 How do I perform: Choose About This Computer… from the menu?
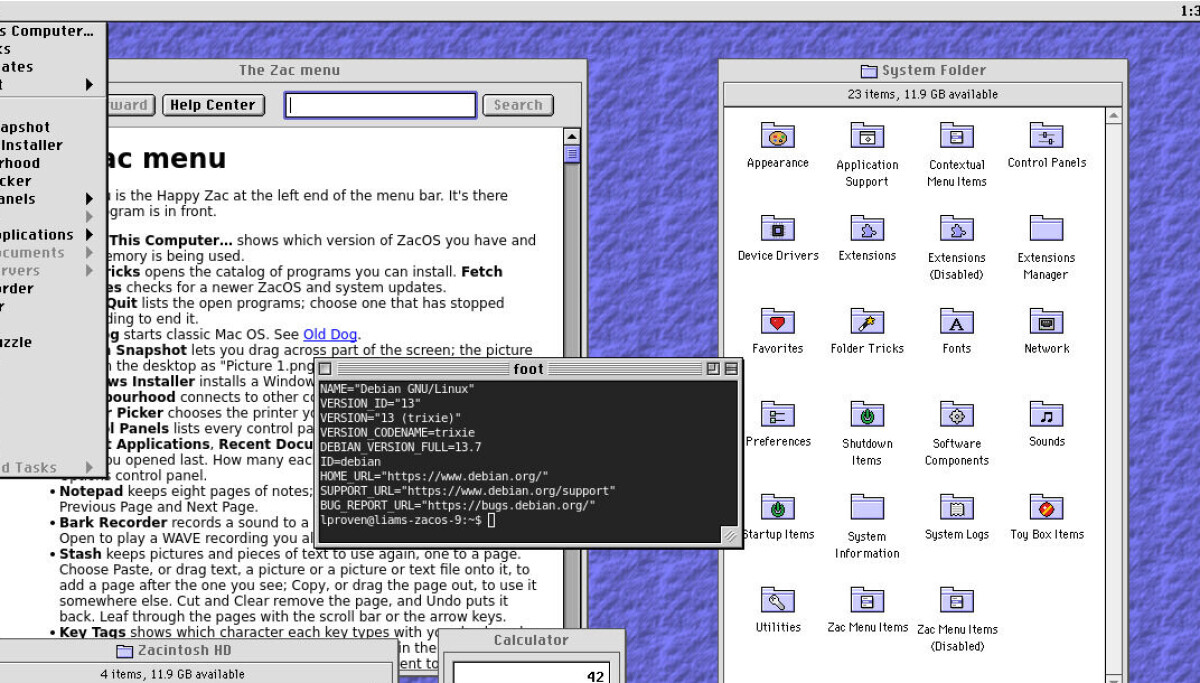(x=52, y=31)
